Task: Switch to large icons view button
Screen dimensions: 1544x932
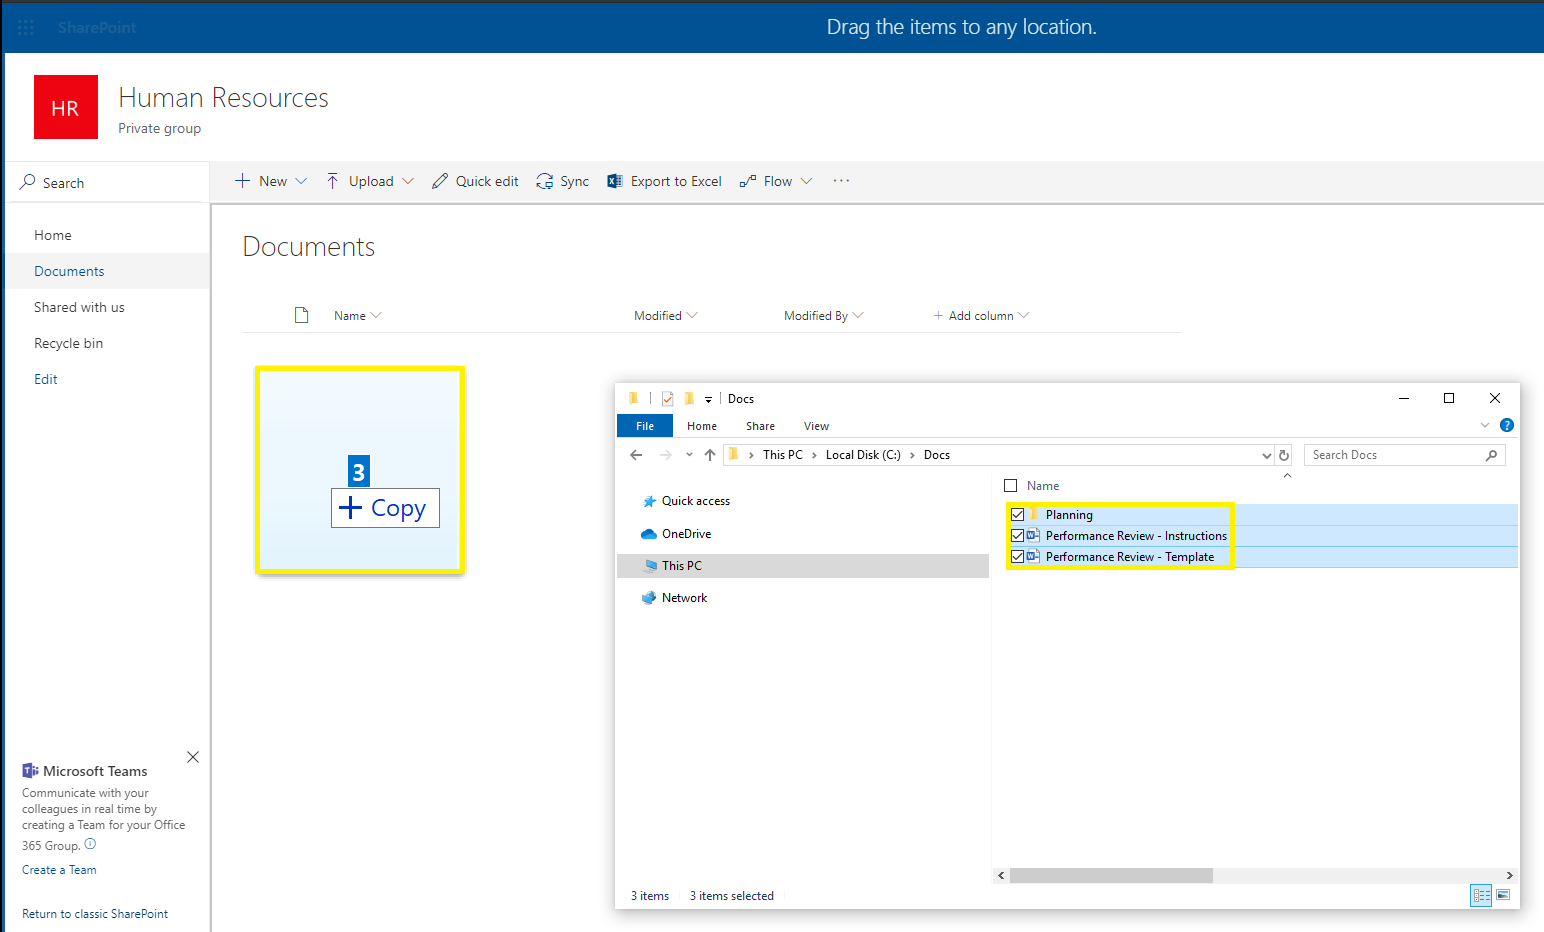Action: point(1502,895)
